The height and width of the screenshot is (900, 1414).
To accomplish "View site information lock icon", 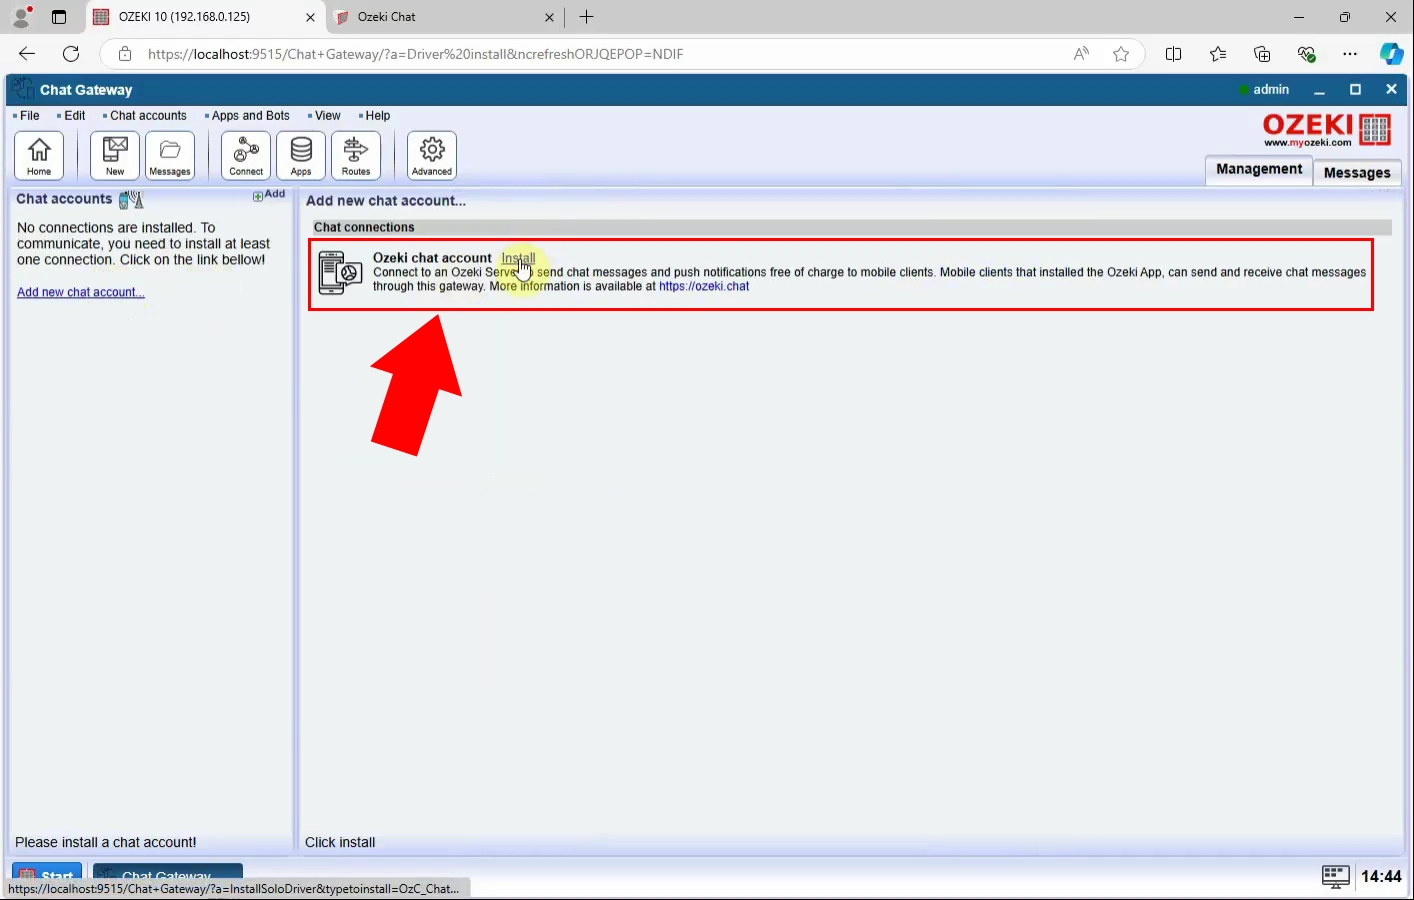I will [x=125, y=54].
